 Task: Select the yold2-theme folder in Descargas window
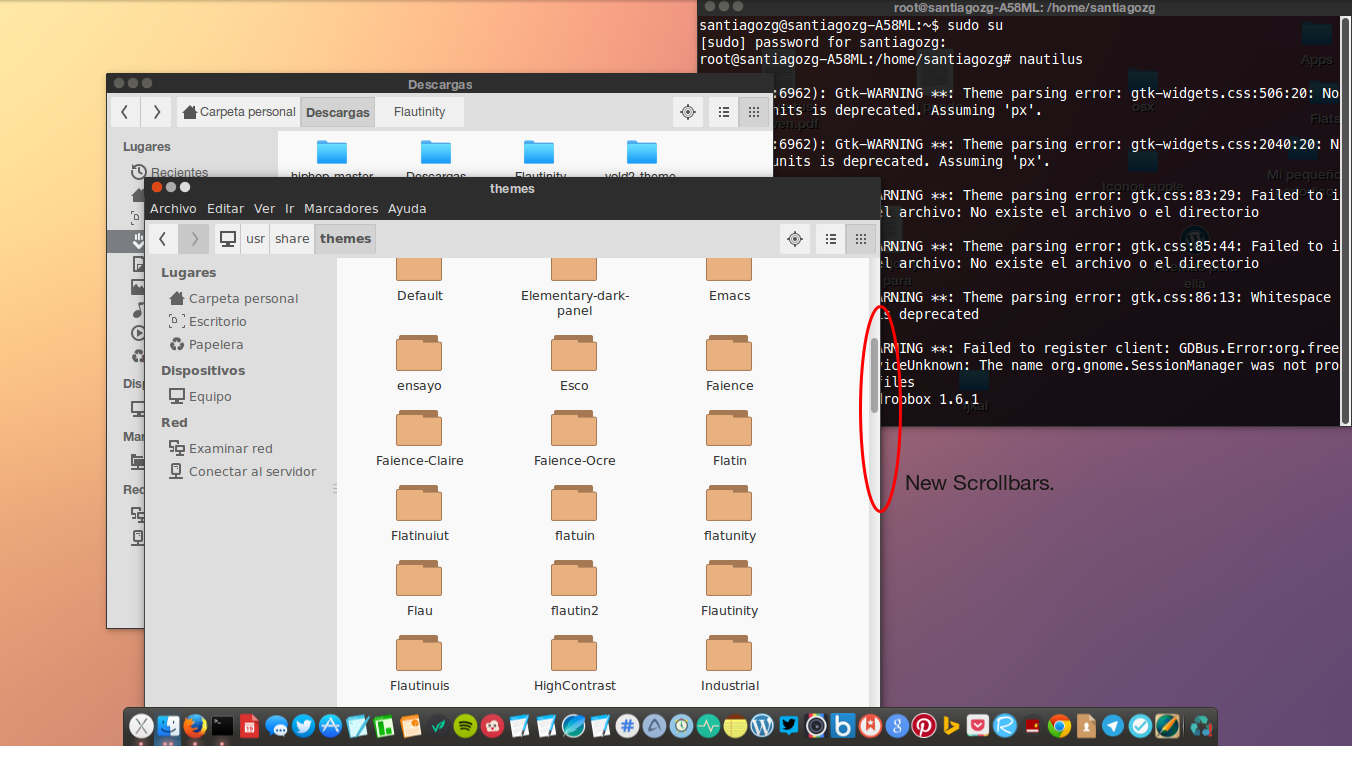641,160
